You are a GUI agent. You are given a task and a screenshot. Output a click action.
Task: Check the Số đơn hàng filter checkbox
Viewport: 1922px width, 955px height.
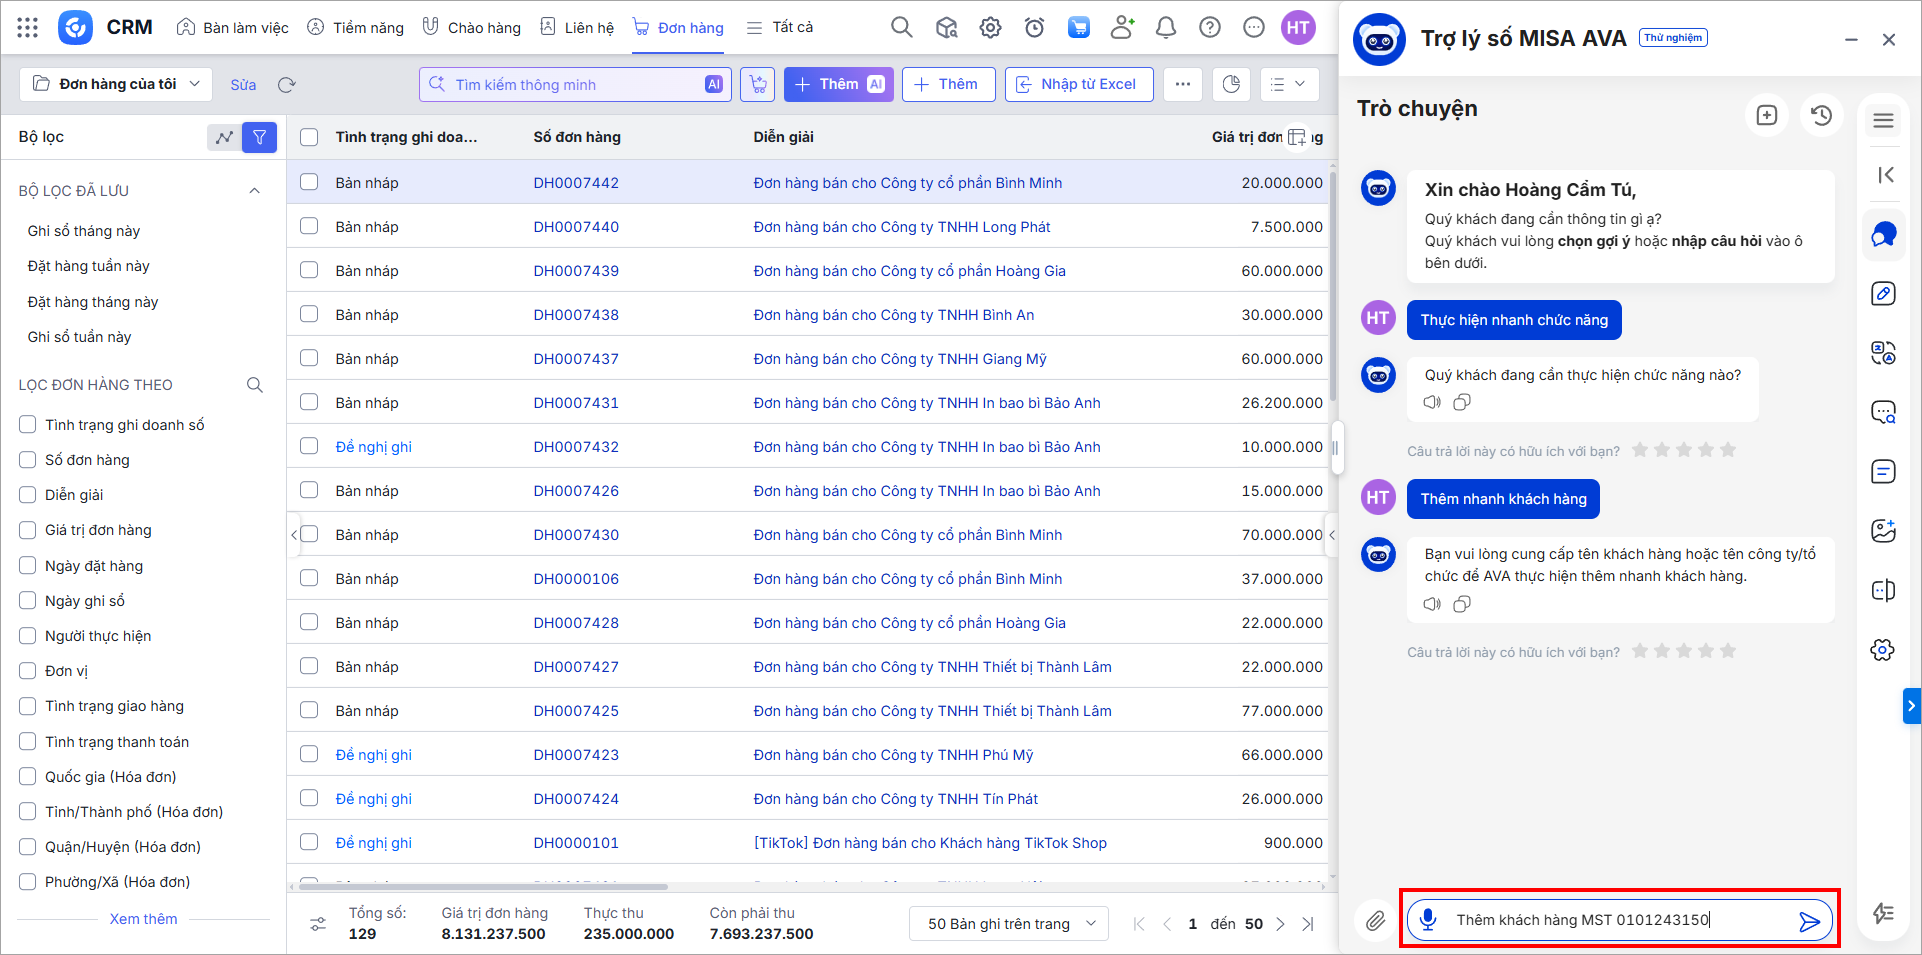click(28, 460)
